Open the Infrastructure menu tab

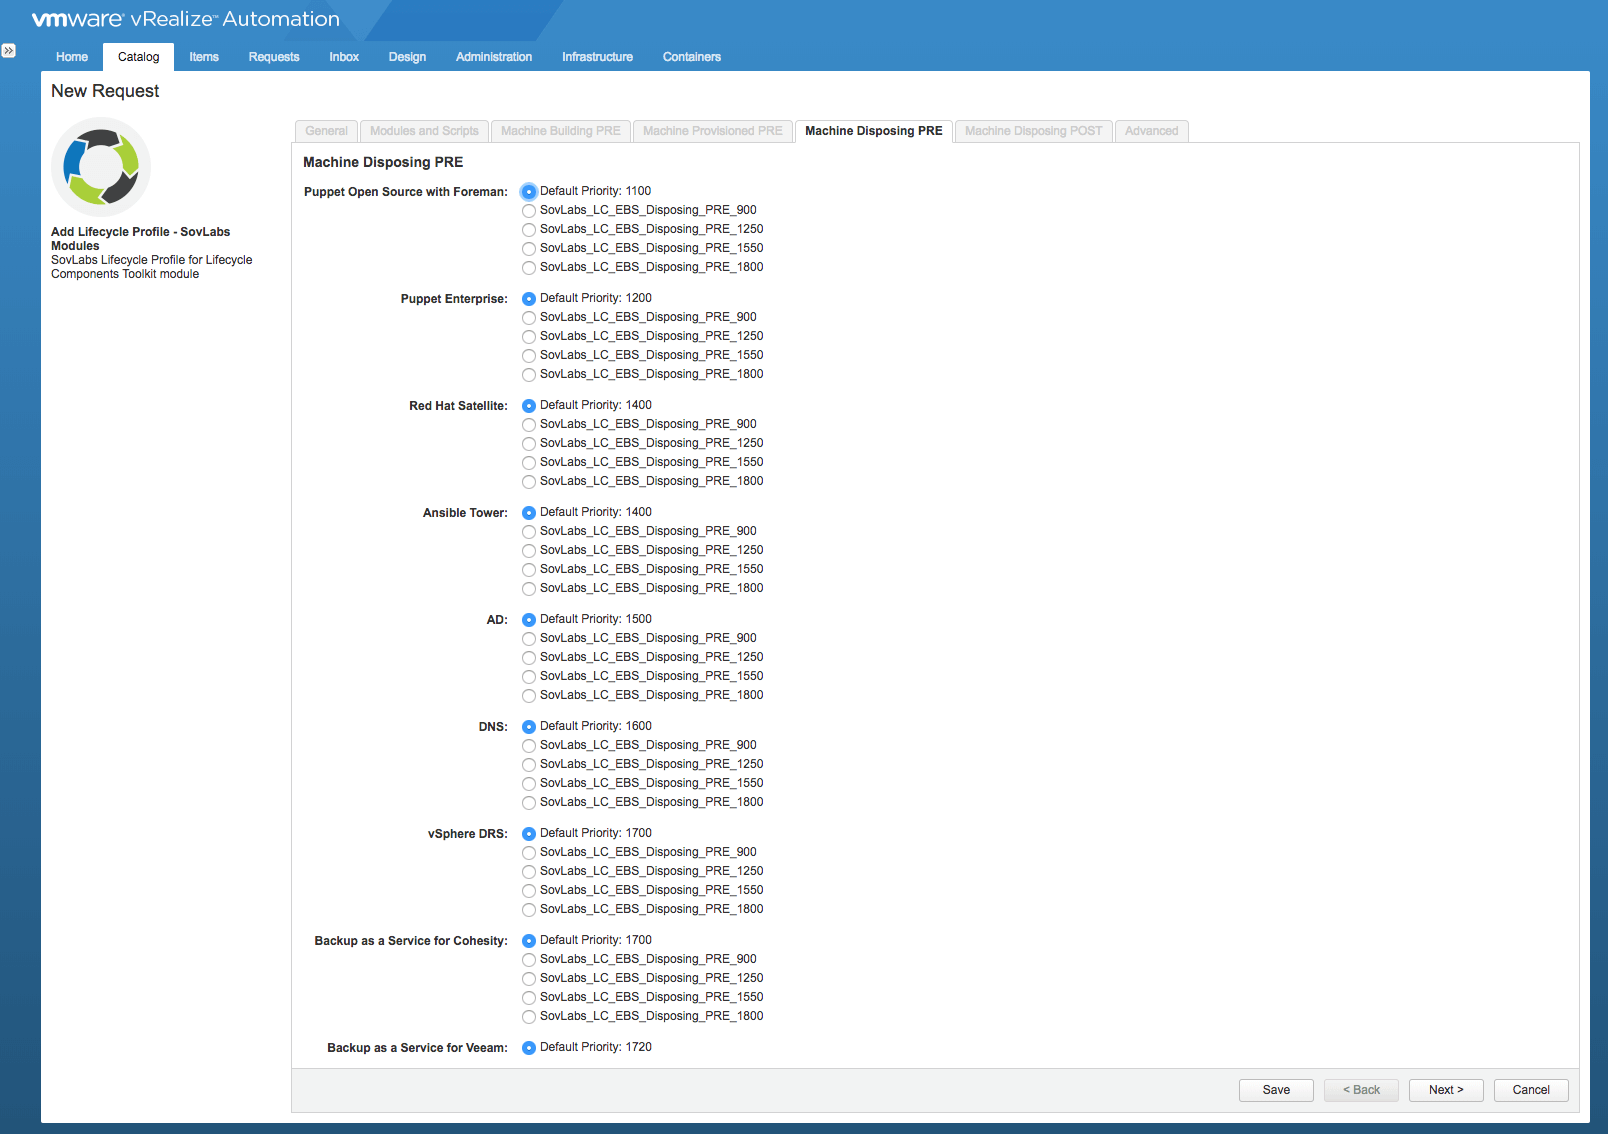point(597,57)
